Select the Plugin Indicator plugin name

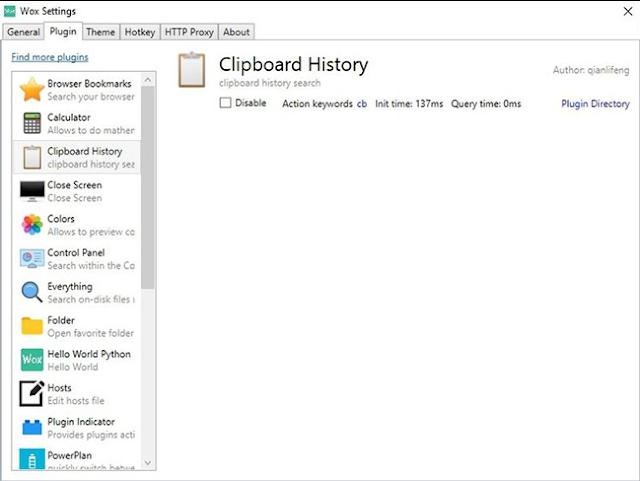tap(81, 421)
